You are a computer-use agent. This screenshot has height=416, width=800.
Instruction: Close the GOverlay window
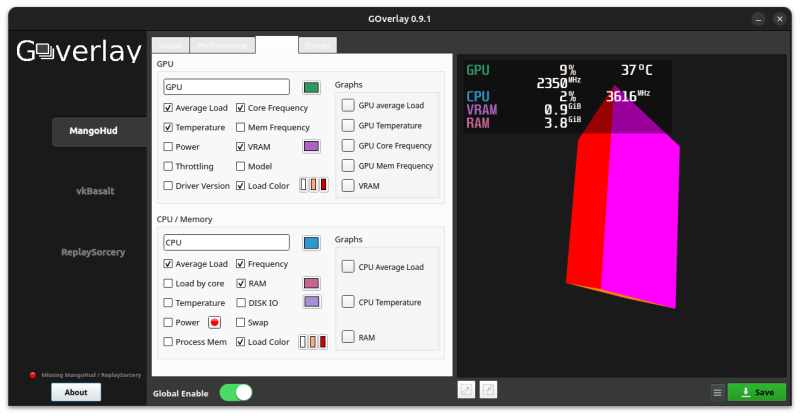780,19
